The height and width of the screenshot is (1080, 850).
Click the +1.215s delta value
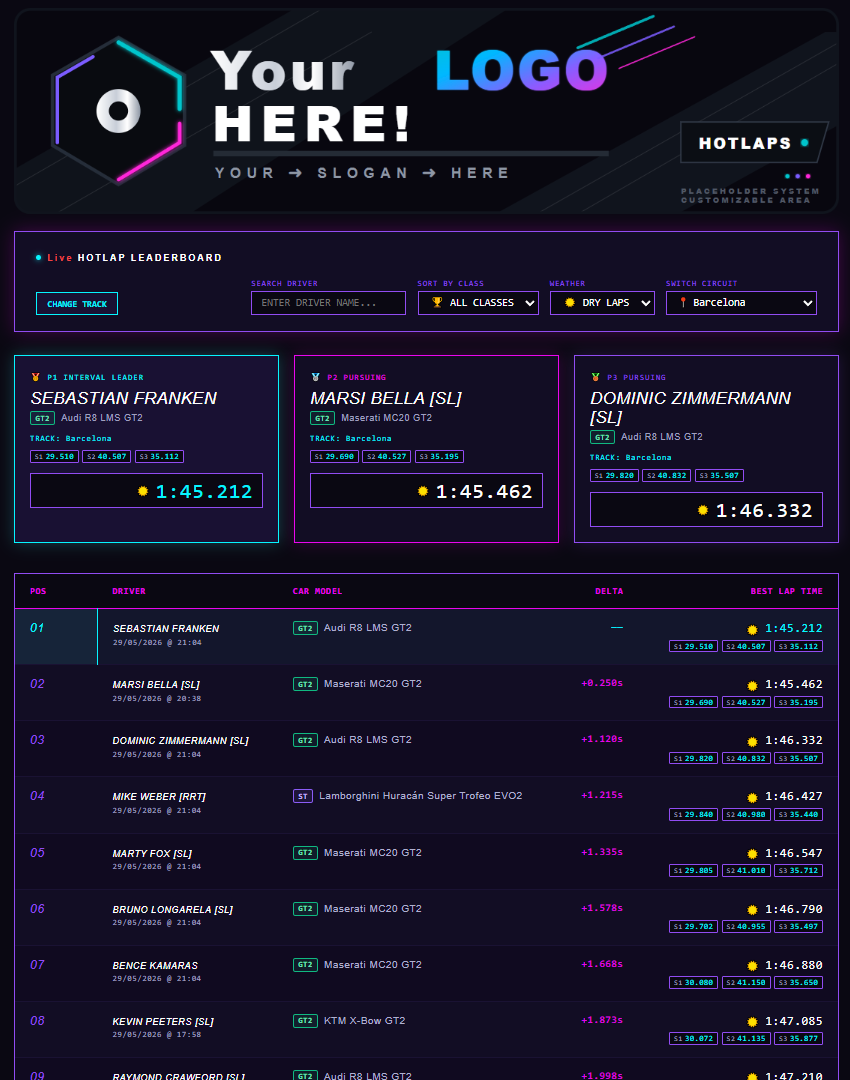coord(602,795)
